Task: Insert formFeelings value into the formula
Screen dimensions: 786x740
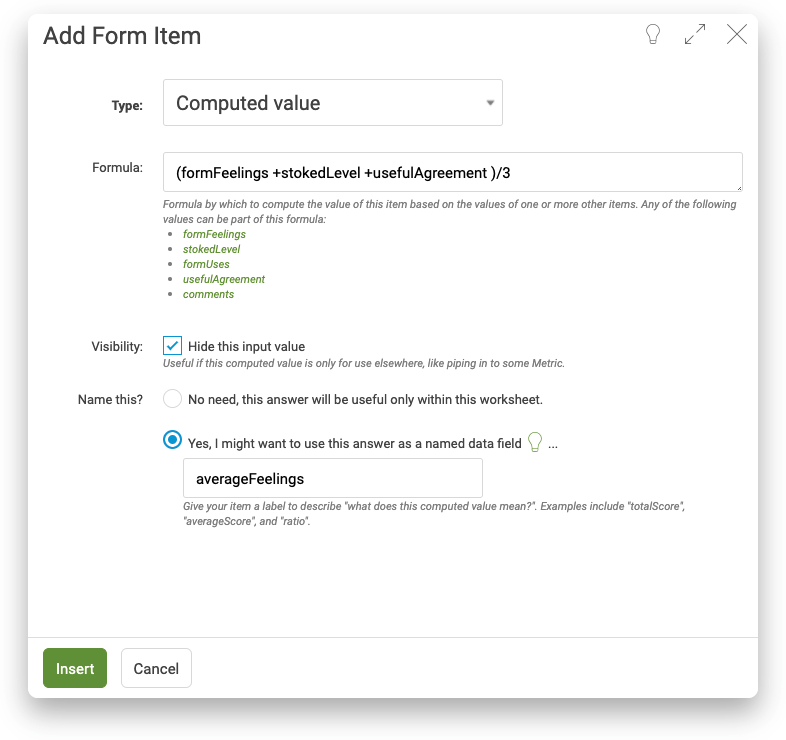Action: click(214, 234)
